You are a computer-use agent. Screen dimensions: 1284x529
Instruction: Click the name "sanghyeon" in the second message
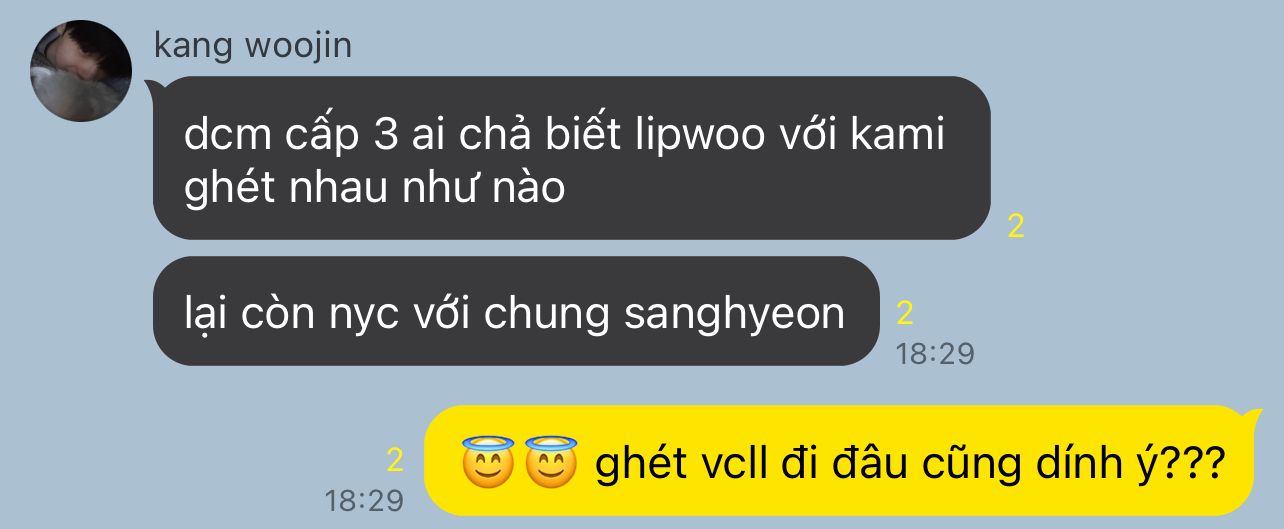click(734, 314)
